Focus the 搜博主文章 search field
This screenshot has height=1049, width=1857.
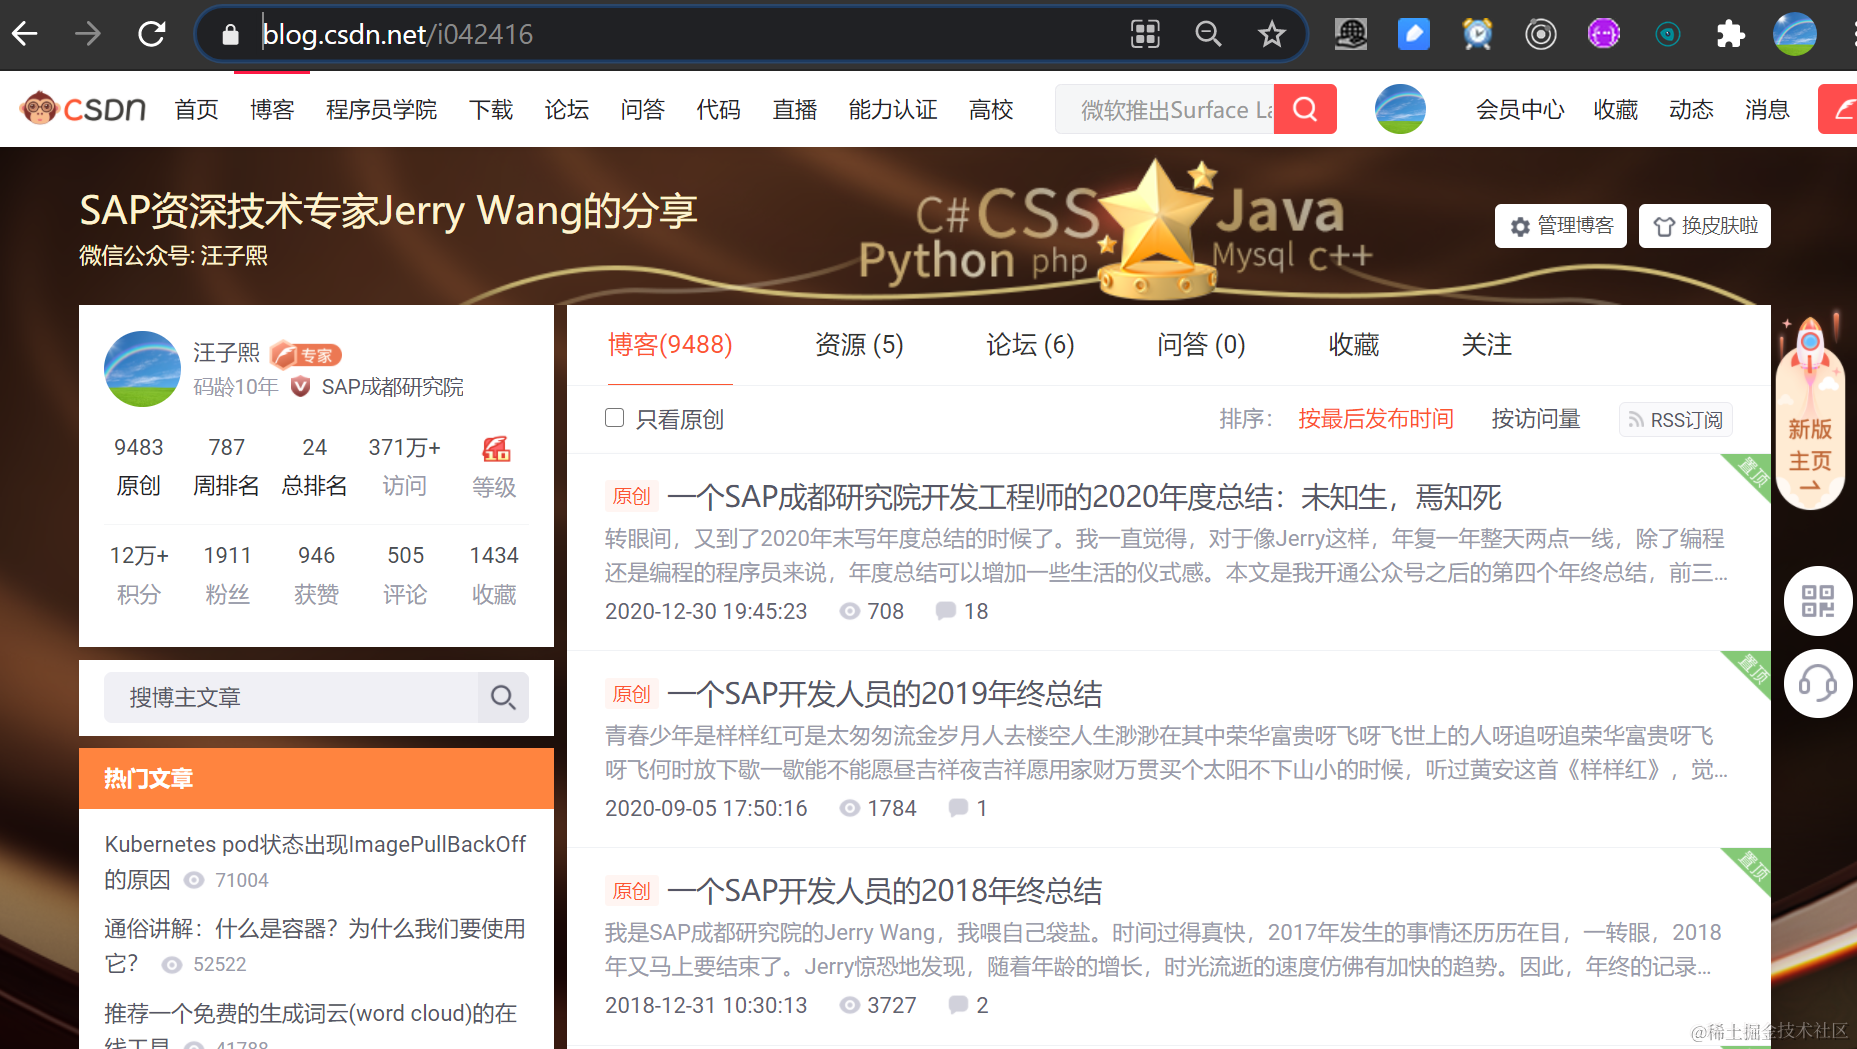(x=291, y=697)
